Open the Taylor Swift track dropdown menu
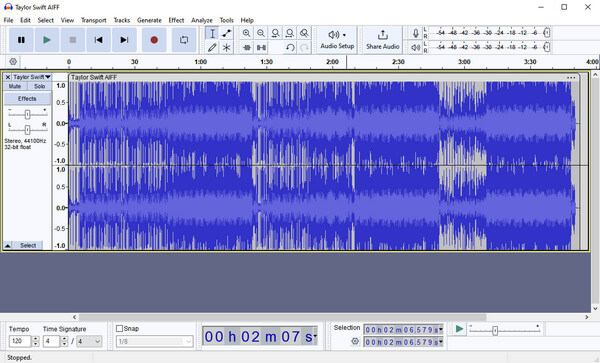 click(32, 77)
